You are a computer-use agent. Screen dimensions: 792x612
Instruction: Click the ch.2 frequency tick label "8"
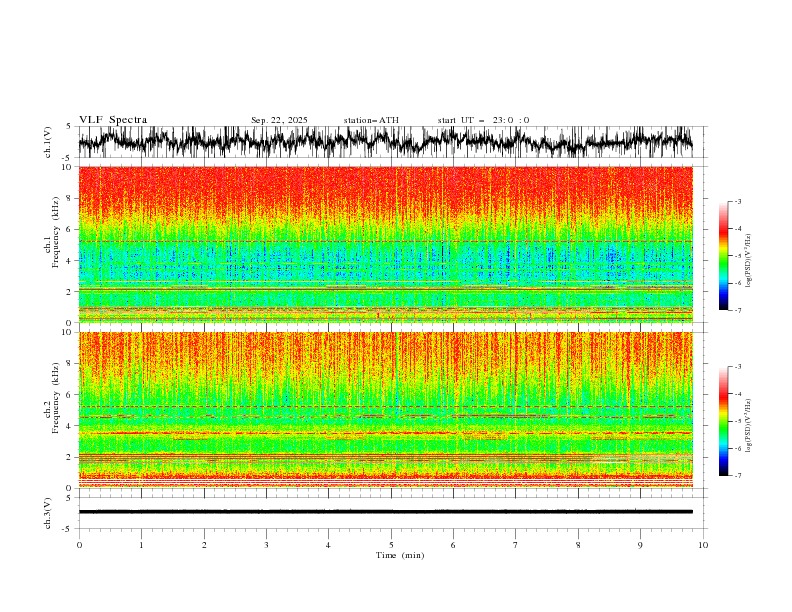pyautogui.click(x=69, y=363)
